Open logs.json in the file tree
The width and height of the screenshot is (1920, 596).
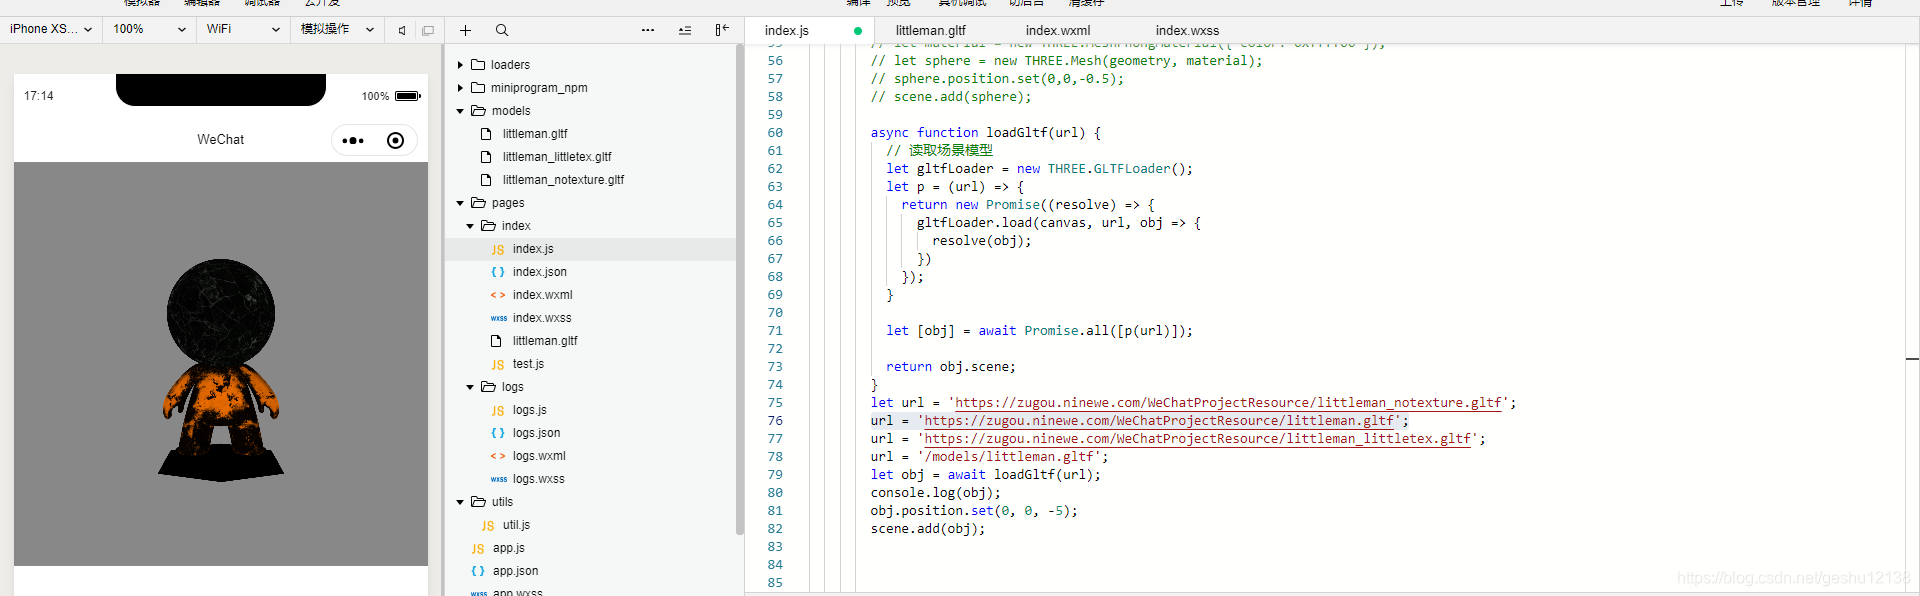(536, 433)
